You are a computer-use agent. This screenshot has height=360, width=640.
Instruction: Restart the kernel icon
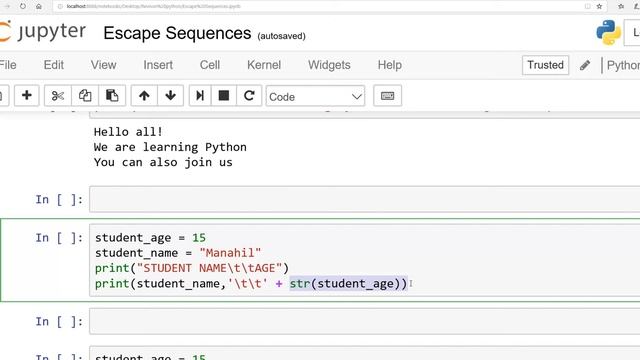(249, 96)
